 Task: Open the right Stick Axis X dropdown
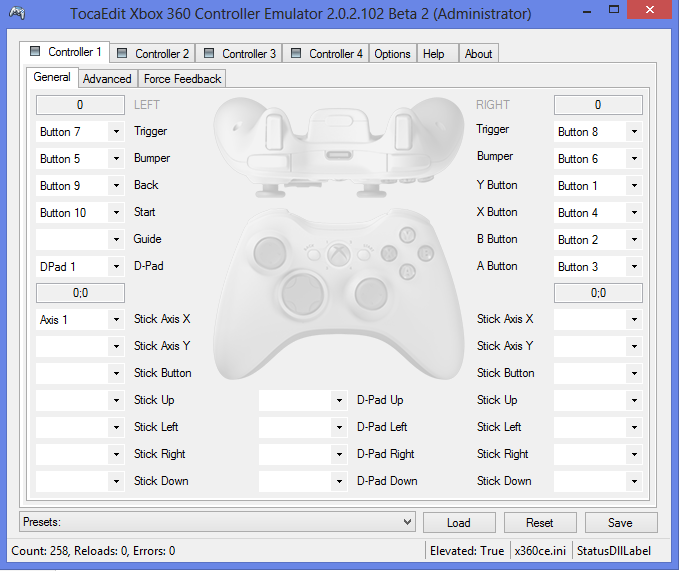598,319
